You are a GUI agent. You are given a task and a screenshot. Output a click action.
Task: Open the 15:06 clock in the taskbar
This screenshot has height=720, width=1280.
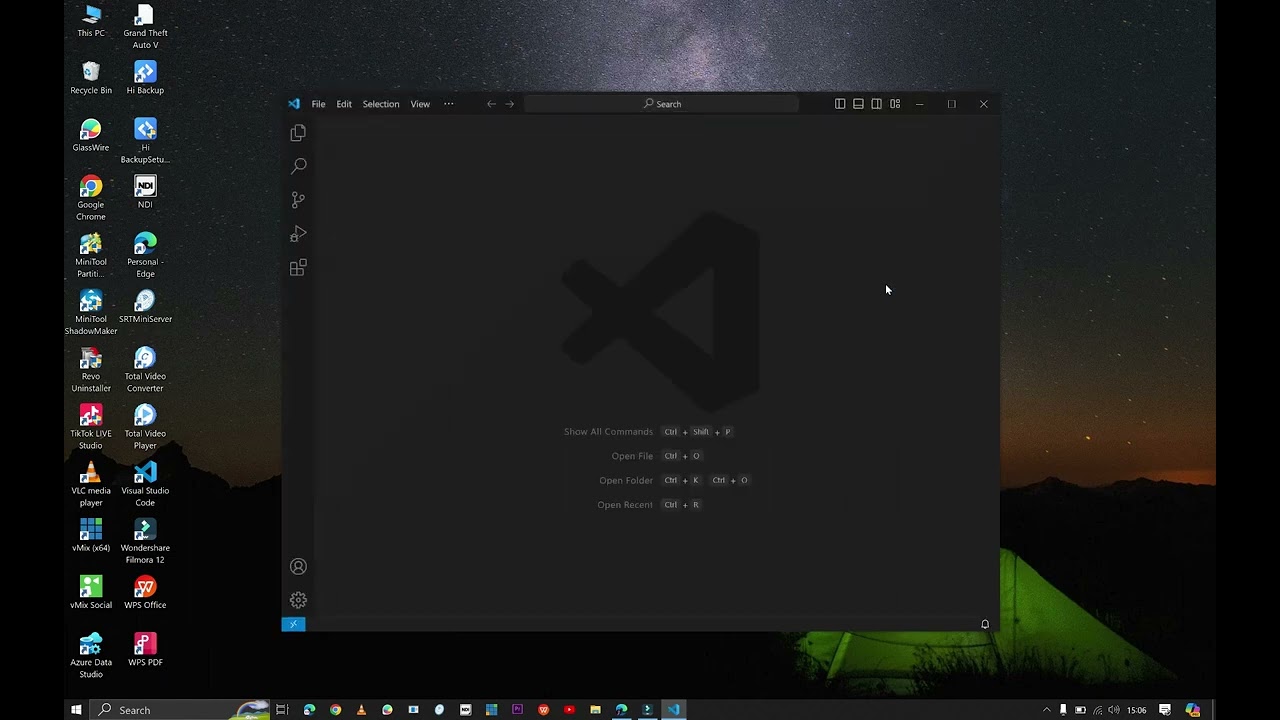1137,710
